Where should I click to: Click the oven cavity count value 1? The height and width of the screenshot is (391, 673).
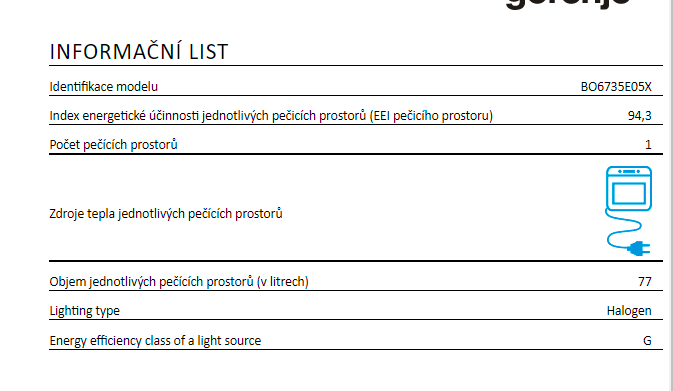(x=648, y=145)
